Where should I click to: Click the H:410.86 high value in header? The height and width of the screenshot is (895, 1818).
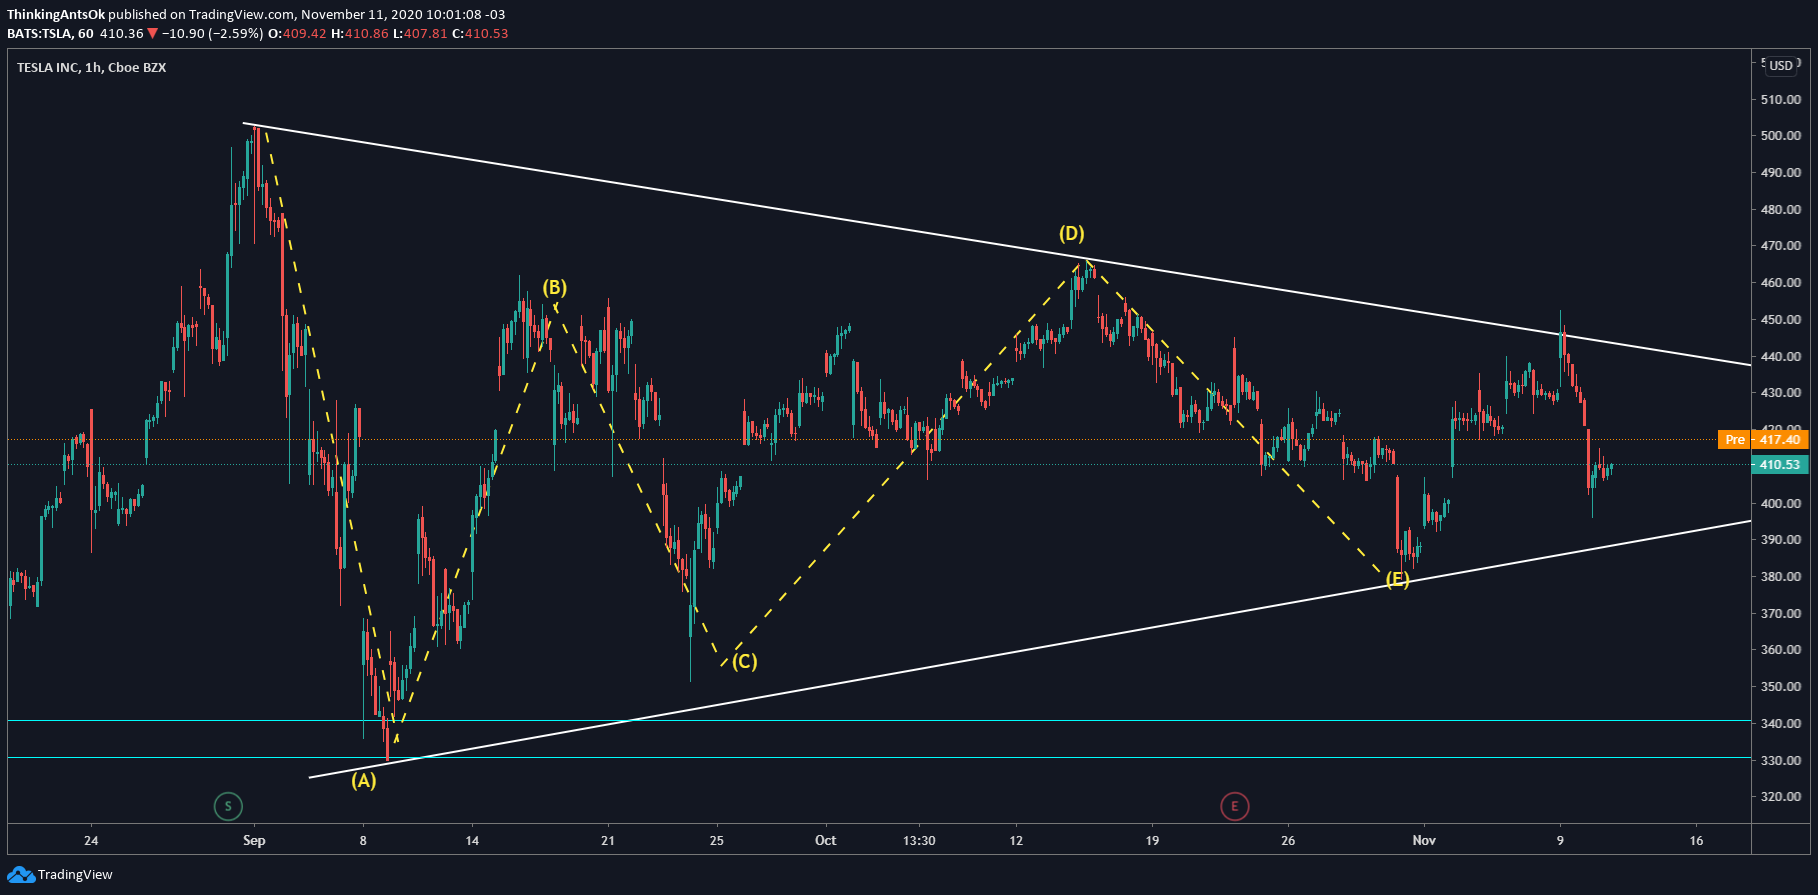click(360, 34)
